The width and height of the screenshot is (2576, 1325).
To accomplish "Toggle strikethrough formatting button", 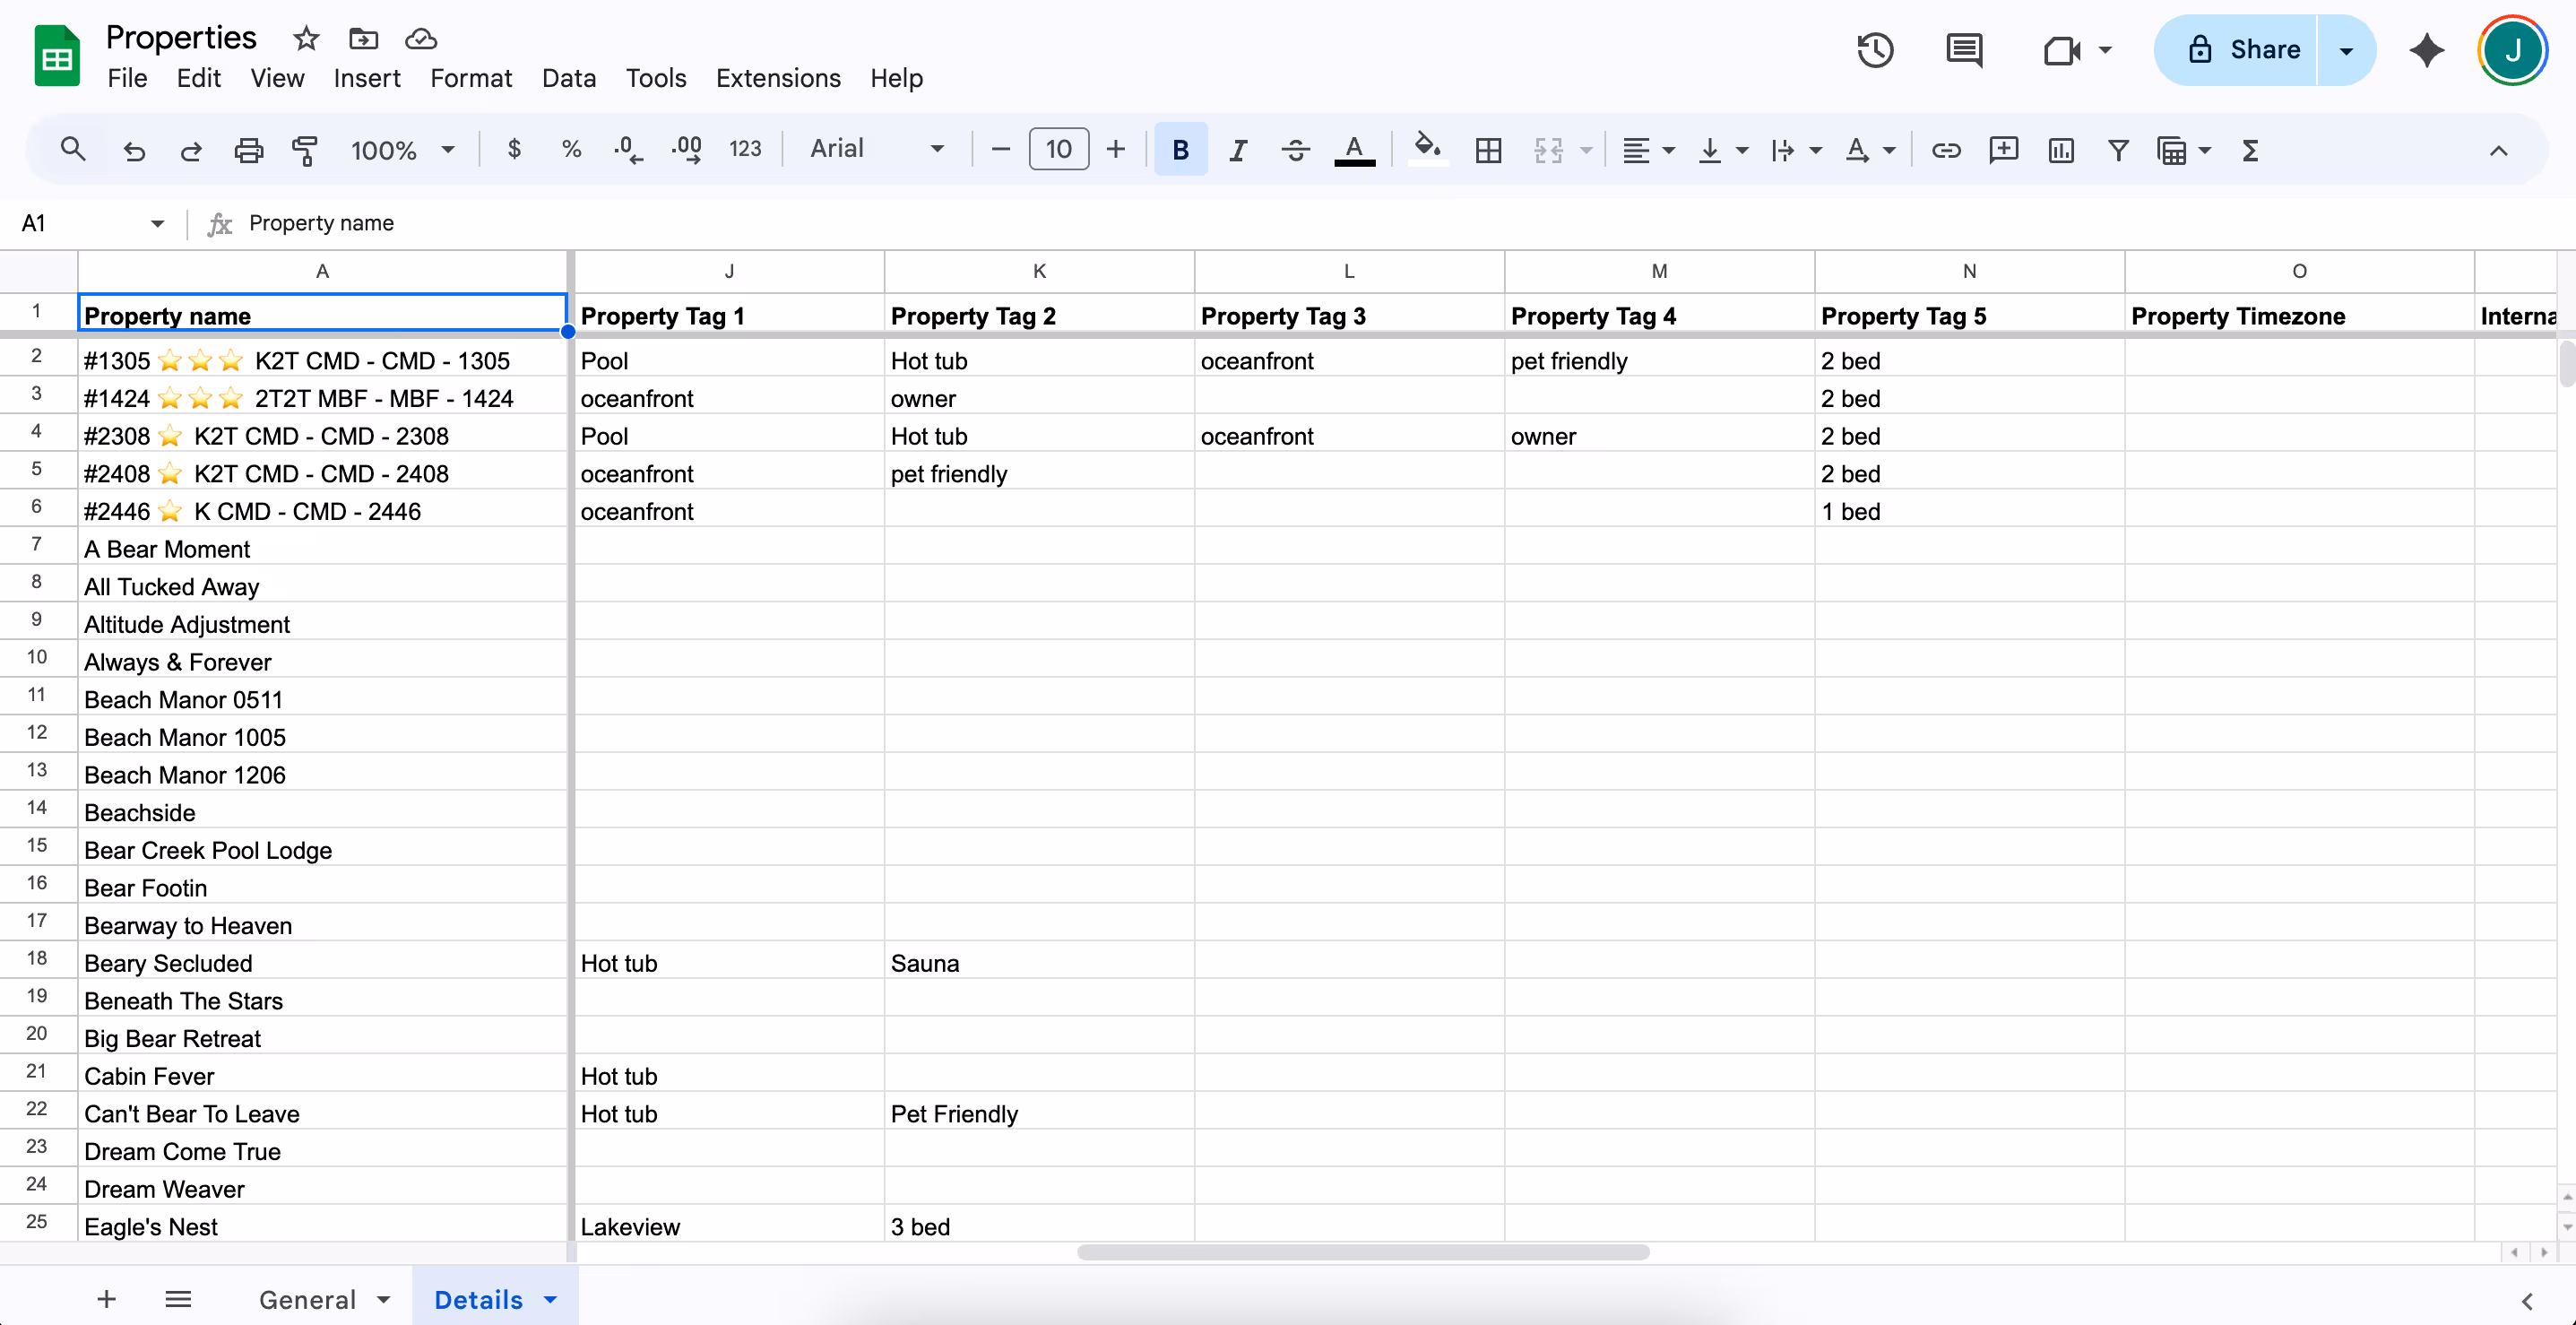I will pos(1295,150).
